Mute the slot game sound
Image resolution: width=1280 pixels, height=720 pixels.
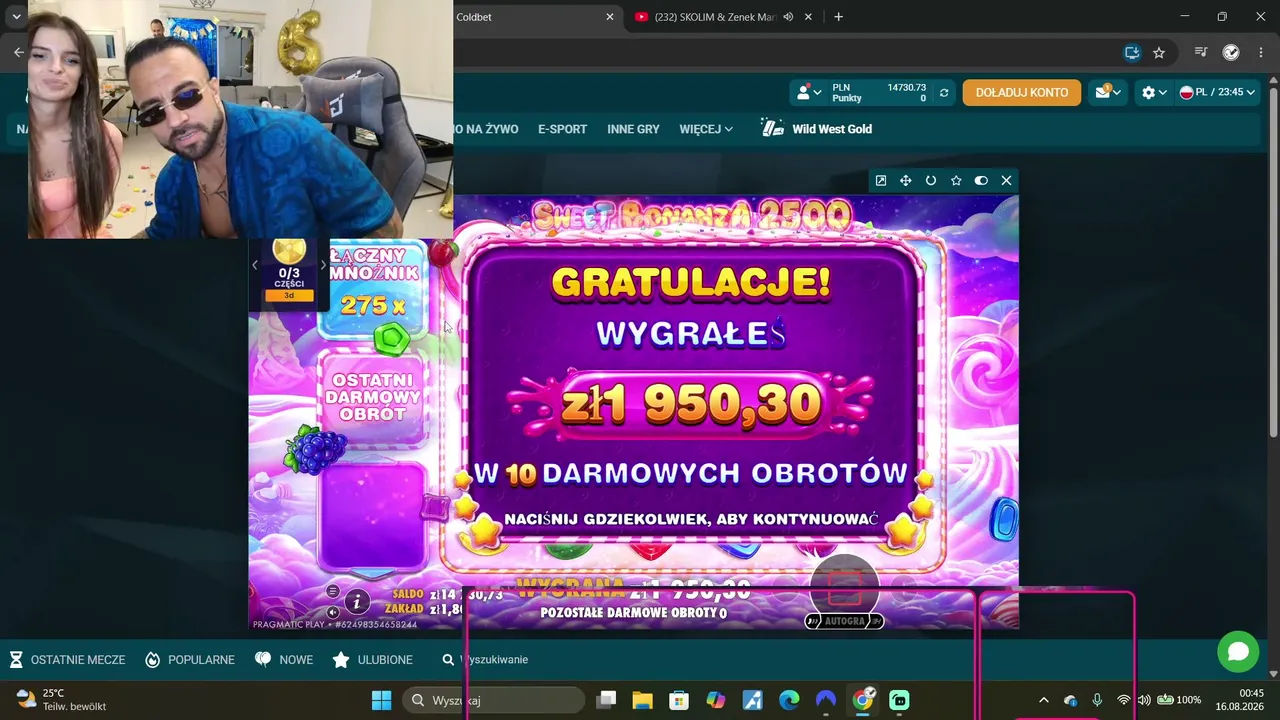333,612
